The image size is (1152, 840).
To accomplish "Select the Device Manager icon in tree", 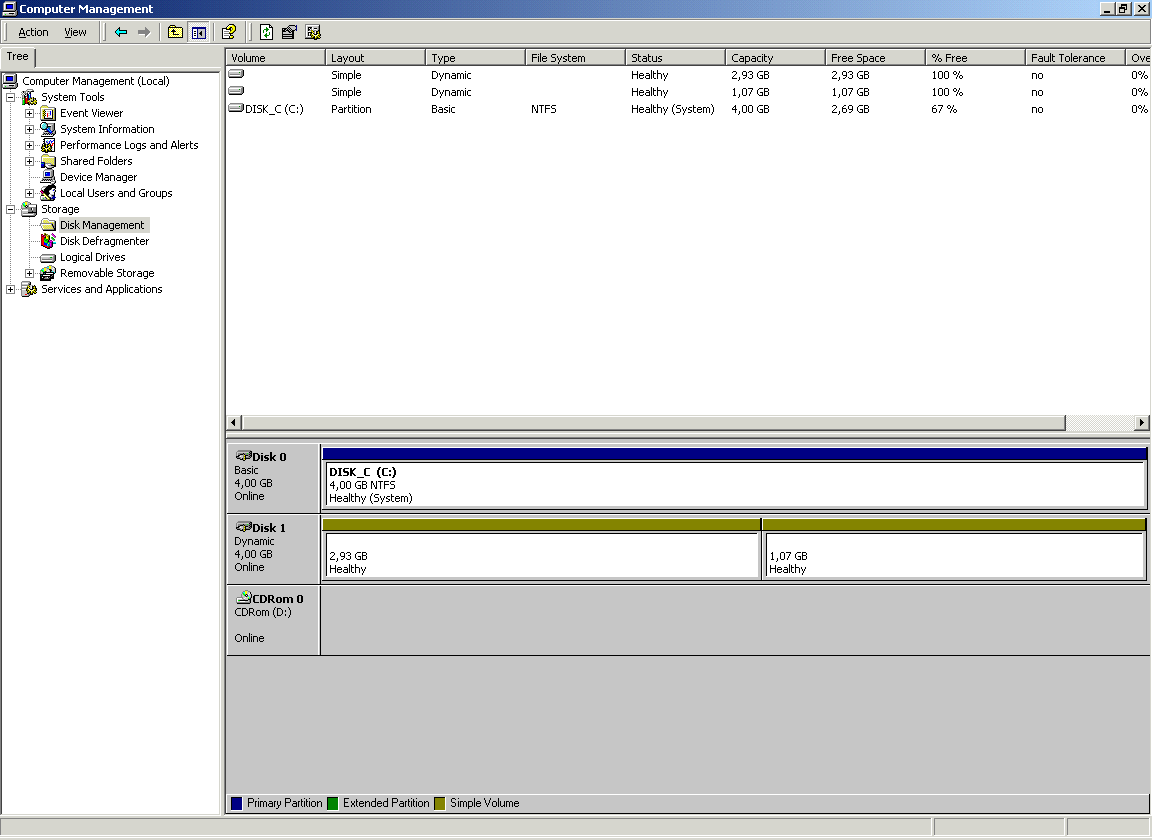I will tap(48, 177).
